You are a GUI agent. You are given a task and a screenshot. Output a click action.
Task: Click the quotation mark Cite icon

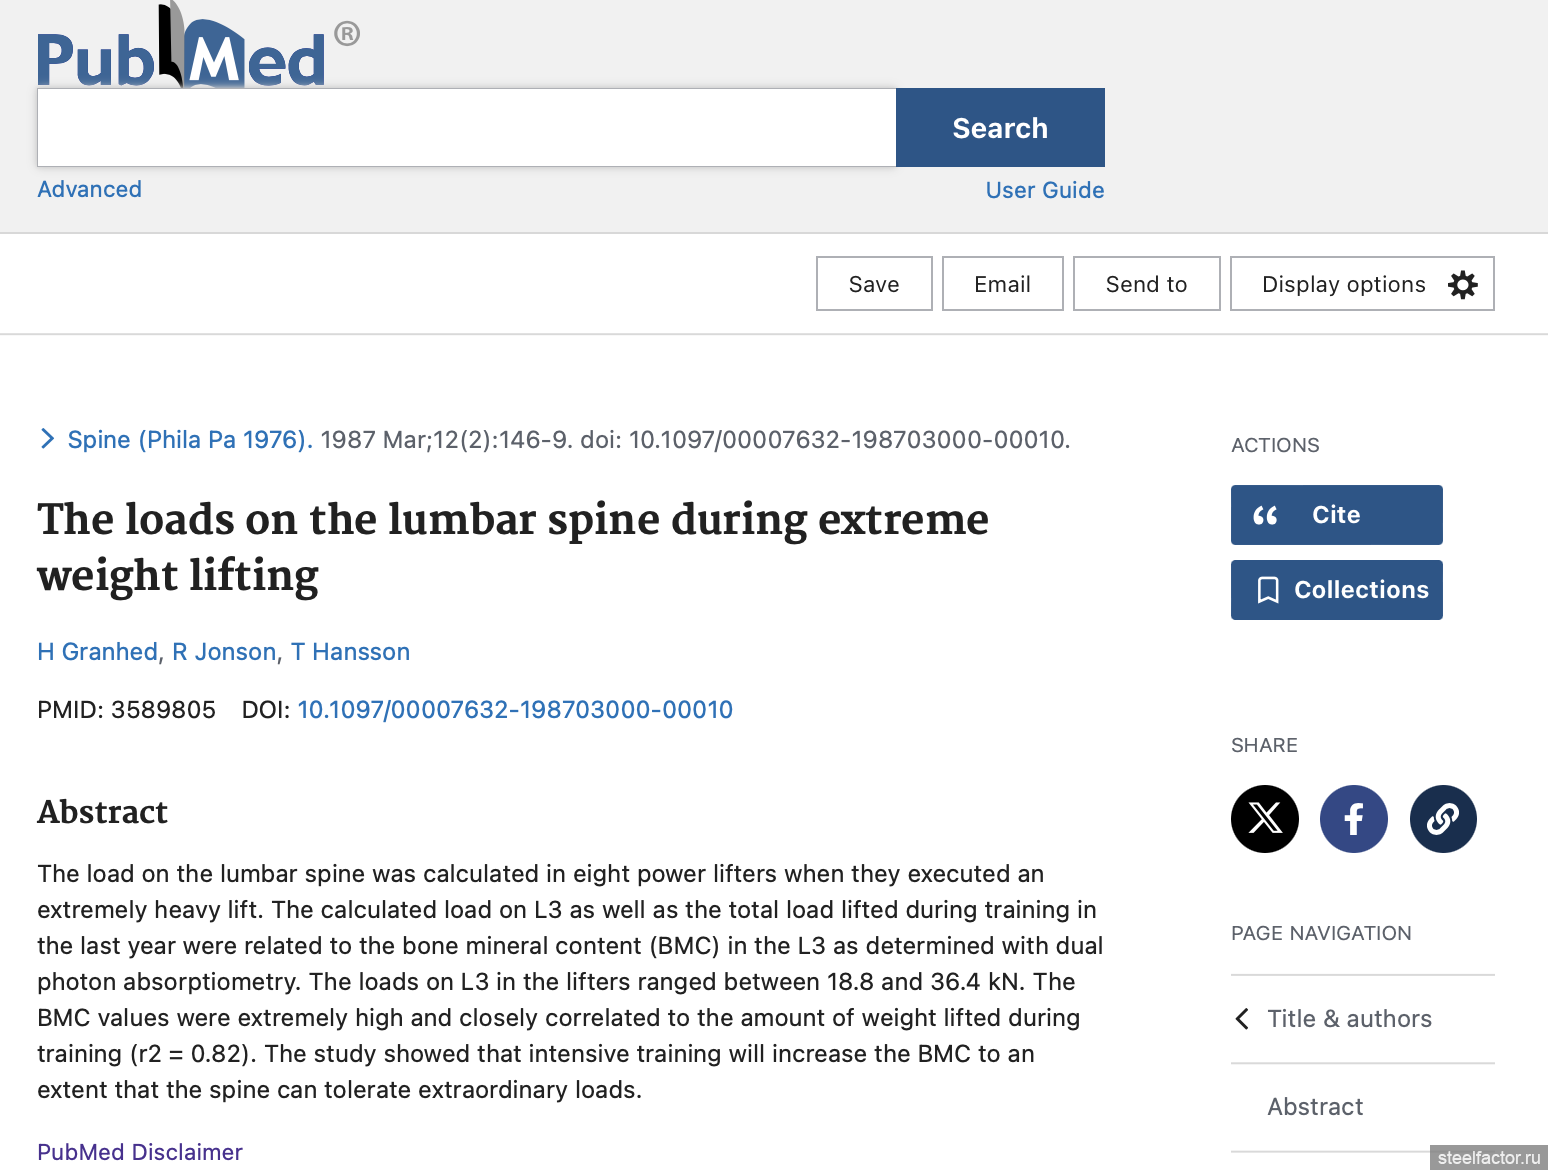(1266, 515)
